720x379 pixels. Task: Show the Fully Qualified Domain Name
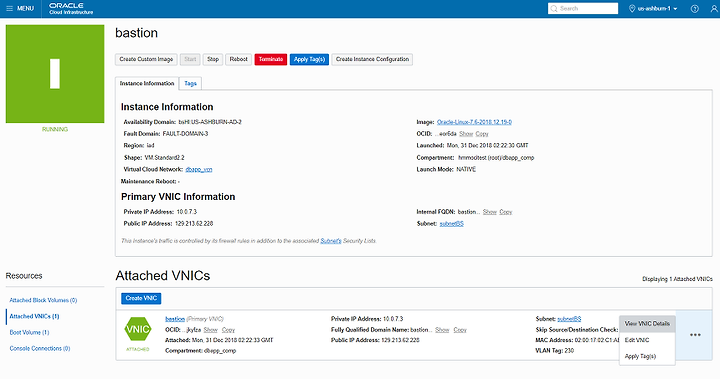tap(442, 330)
